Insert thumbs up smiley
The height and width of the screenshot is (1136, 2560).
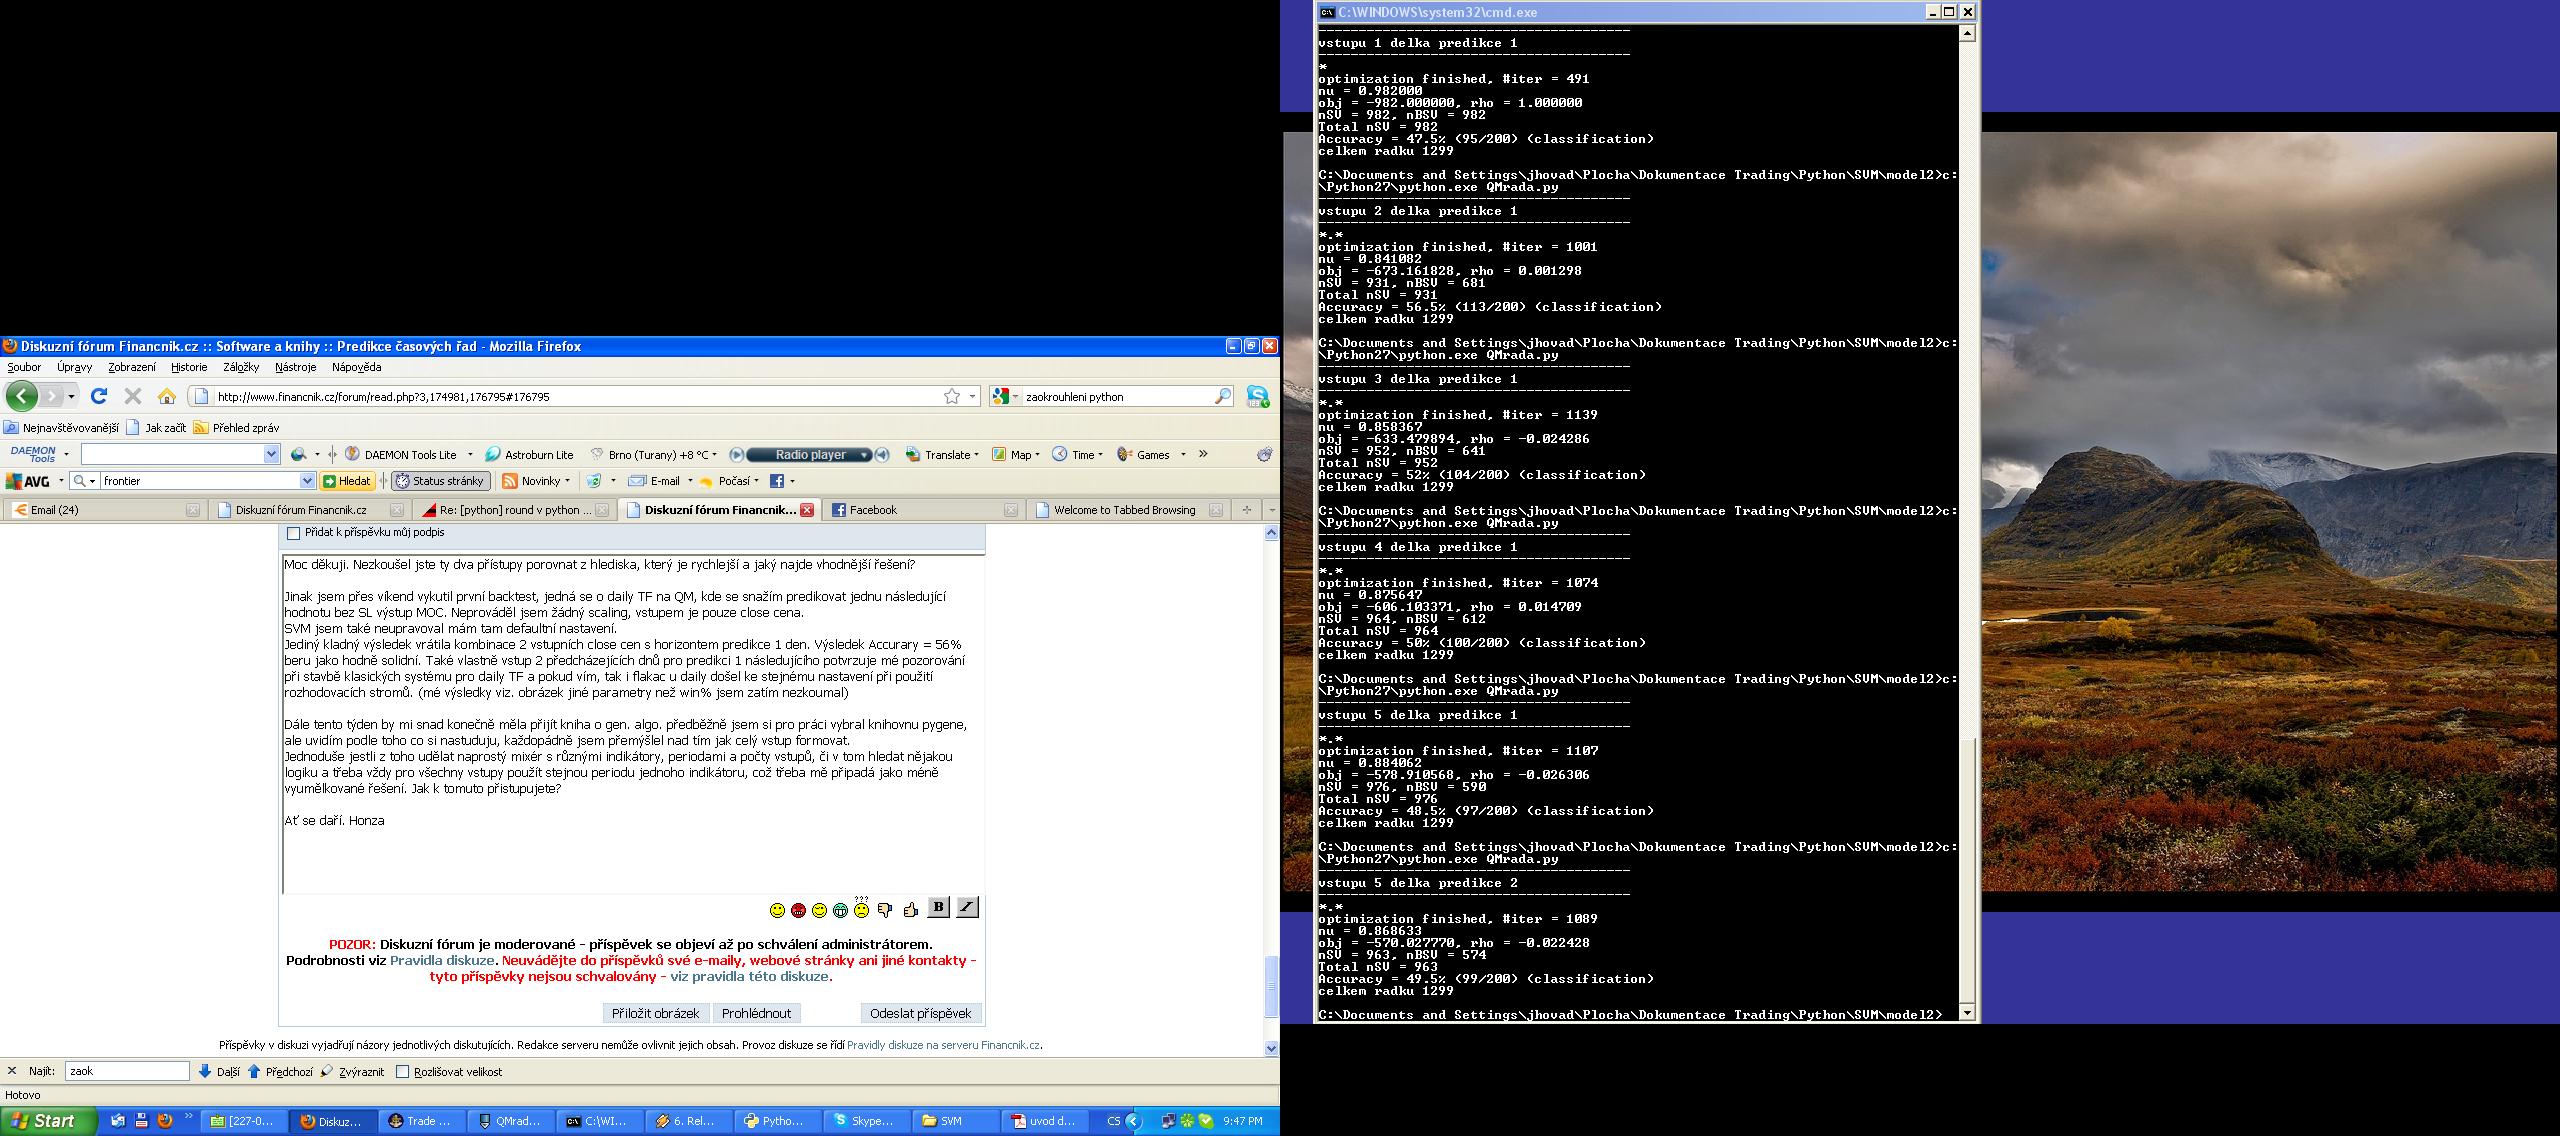[910, 910]
